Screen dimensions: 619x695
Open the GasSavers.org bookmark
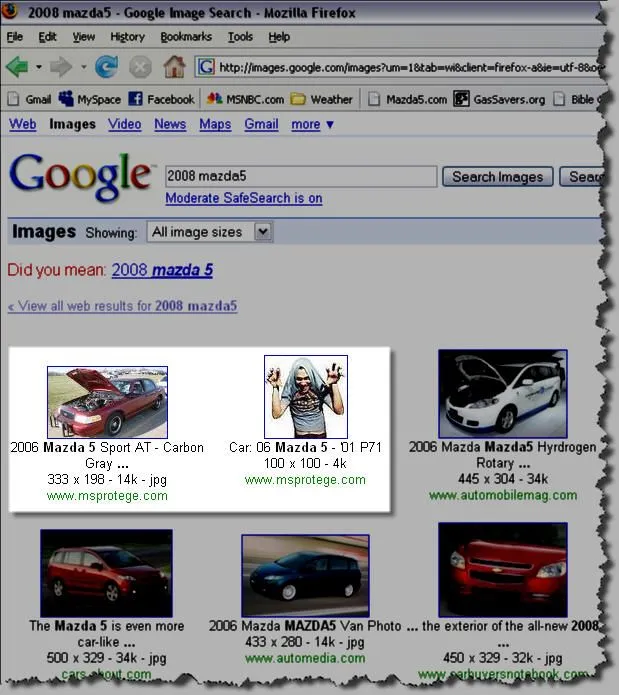click(499, 99)
